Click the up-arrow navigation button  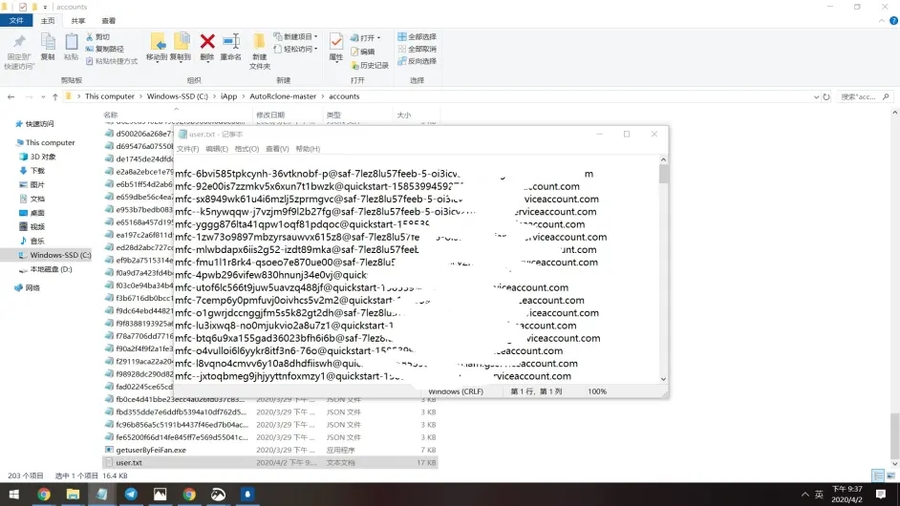pyautogui.click(x=55, y=97)
